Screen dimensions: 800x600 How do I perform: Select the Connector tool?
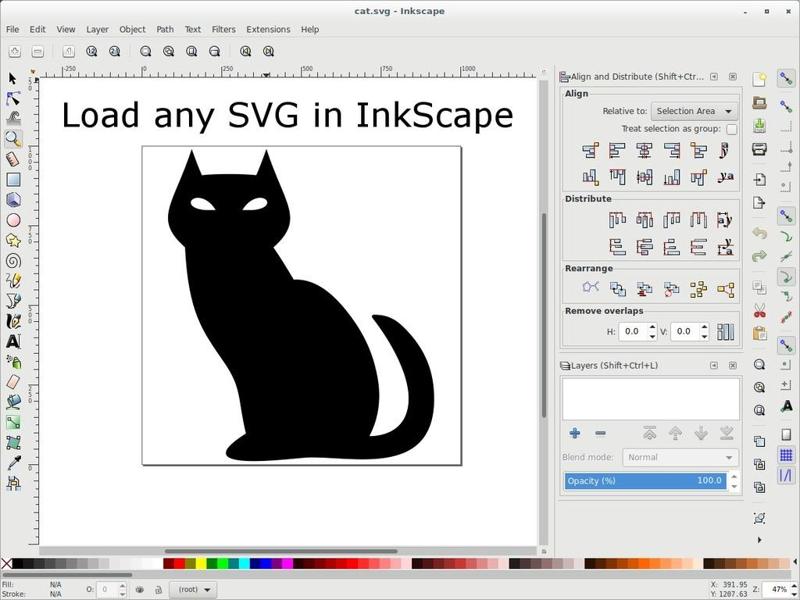13,483
